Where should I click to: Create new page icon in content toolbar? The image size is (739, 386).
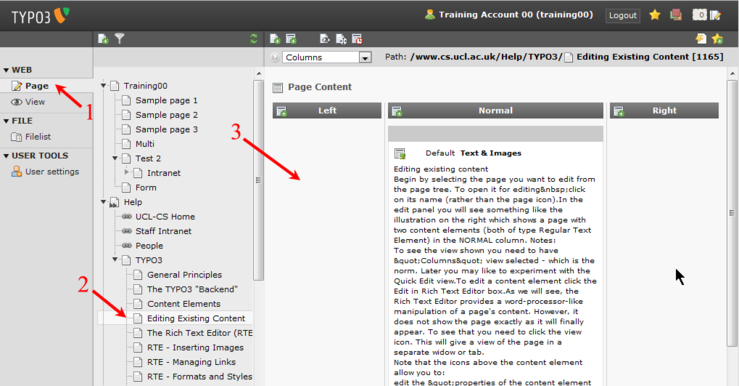tap(275, 39)
